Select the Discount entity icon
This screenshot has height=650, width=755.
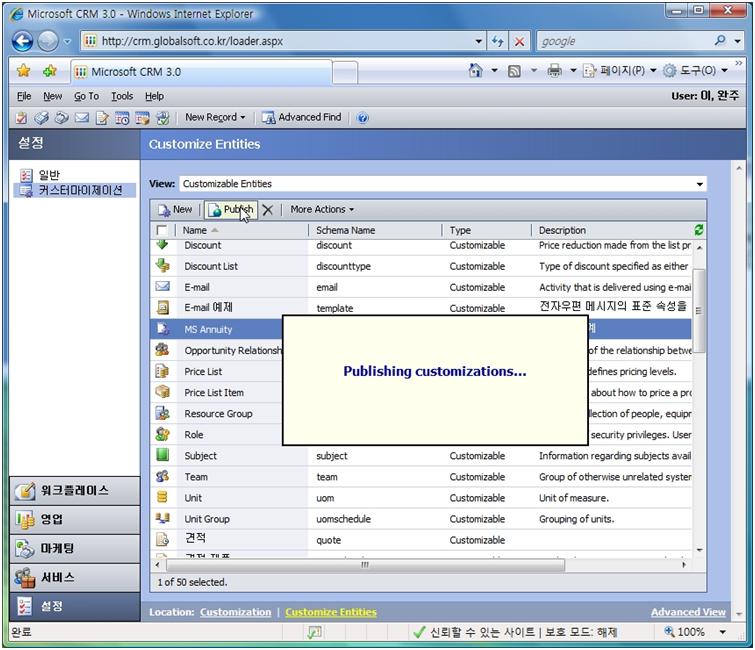point(162,245)
